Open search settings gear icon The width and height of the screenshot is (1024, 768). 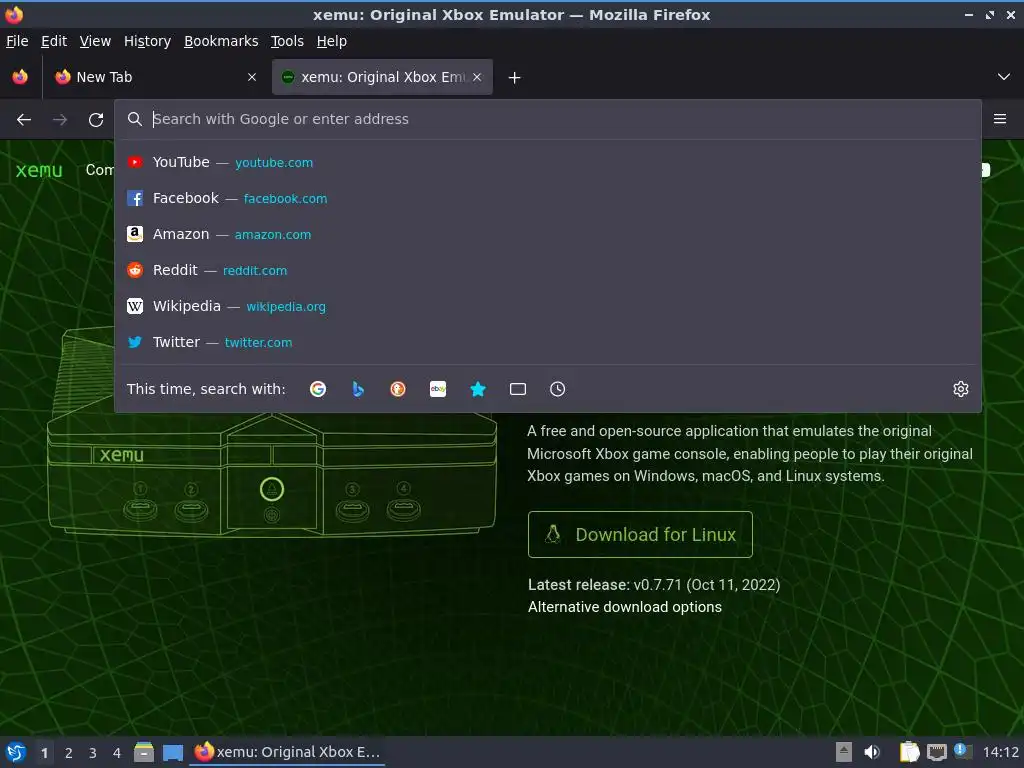coord(961,389)
